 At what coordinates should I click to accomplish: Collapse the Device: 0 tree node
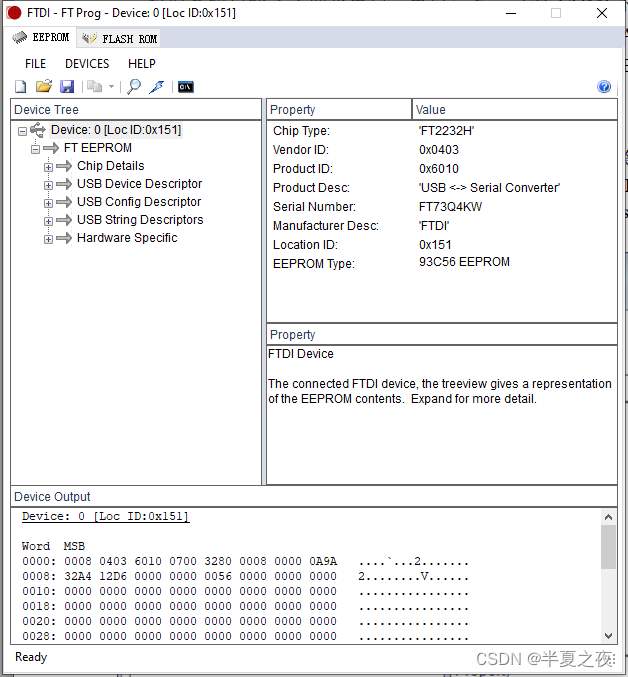point(22,131)
